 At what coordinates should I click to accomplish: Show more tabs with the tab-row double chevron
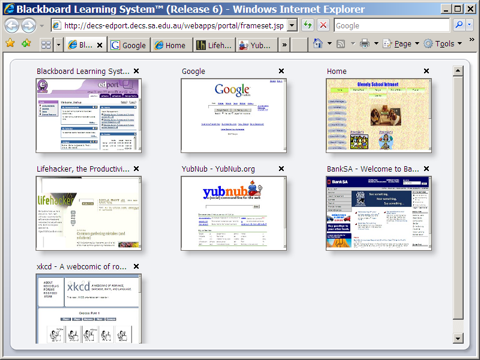click(284, 45)
